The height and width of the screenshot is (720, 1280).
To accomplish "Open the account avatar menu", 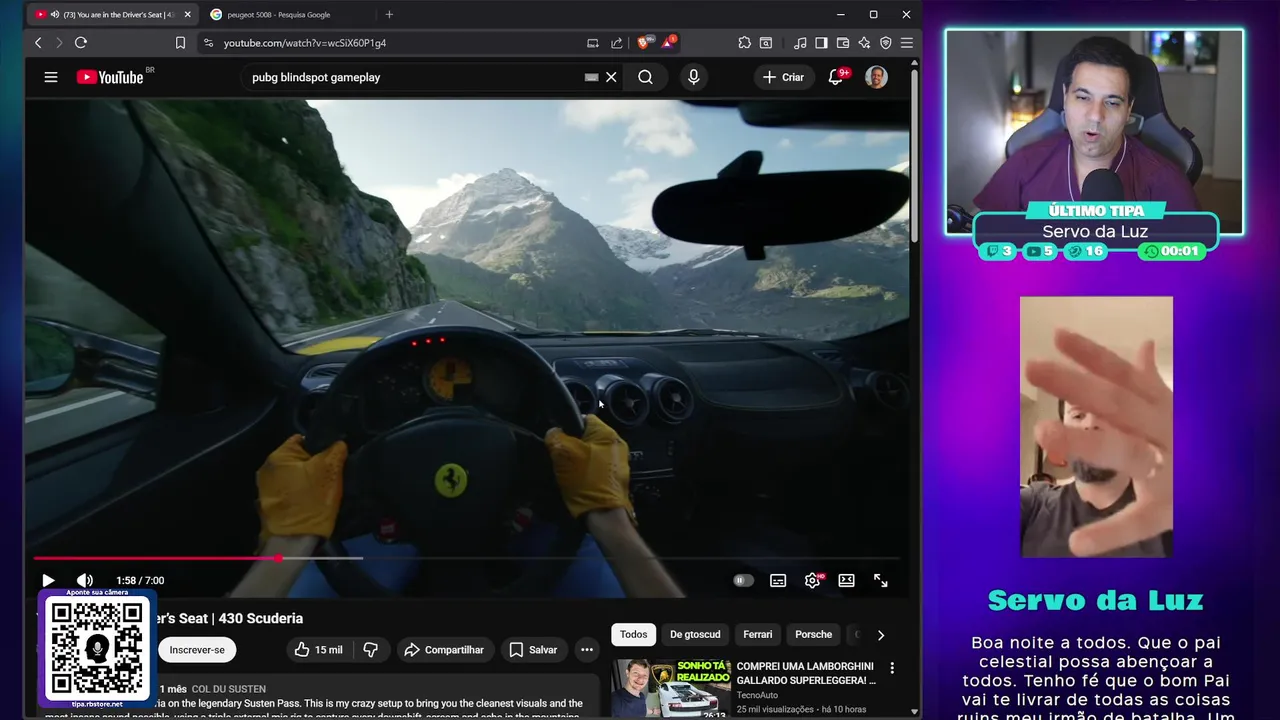I will [x=876, y=77].
